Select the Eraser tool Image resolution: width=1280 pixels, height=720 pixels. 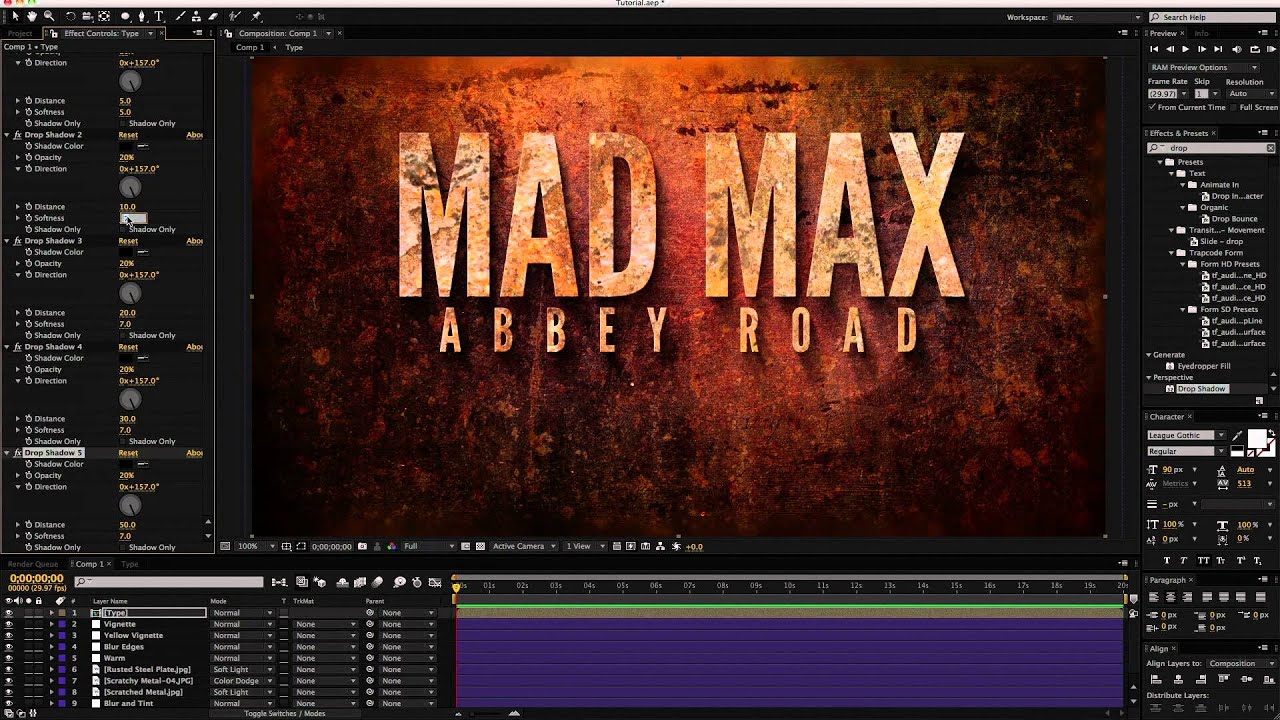pos(213,16)
